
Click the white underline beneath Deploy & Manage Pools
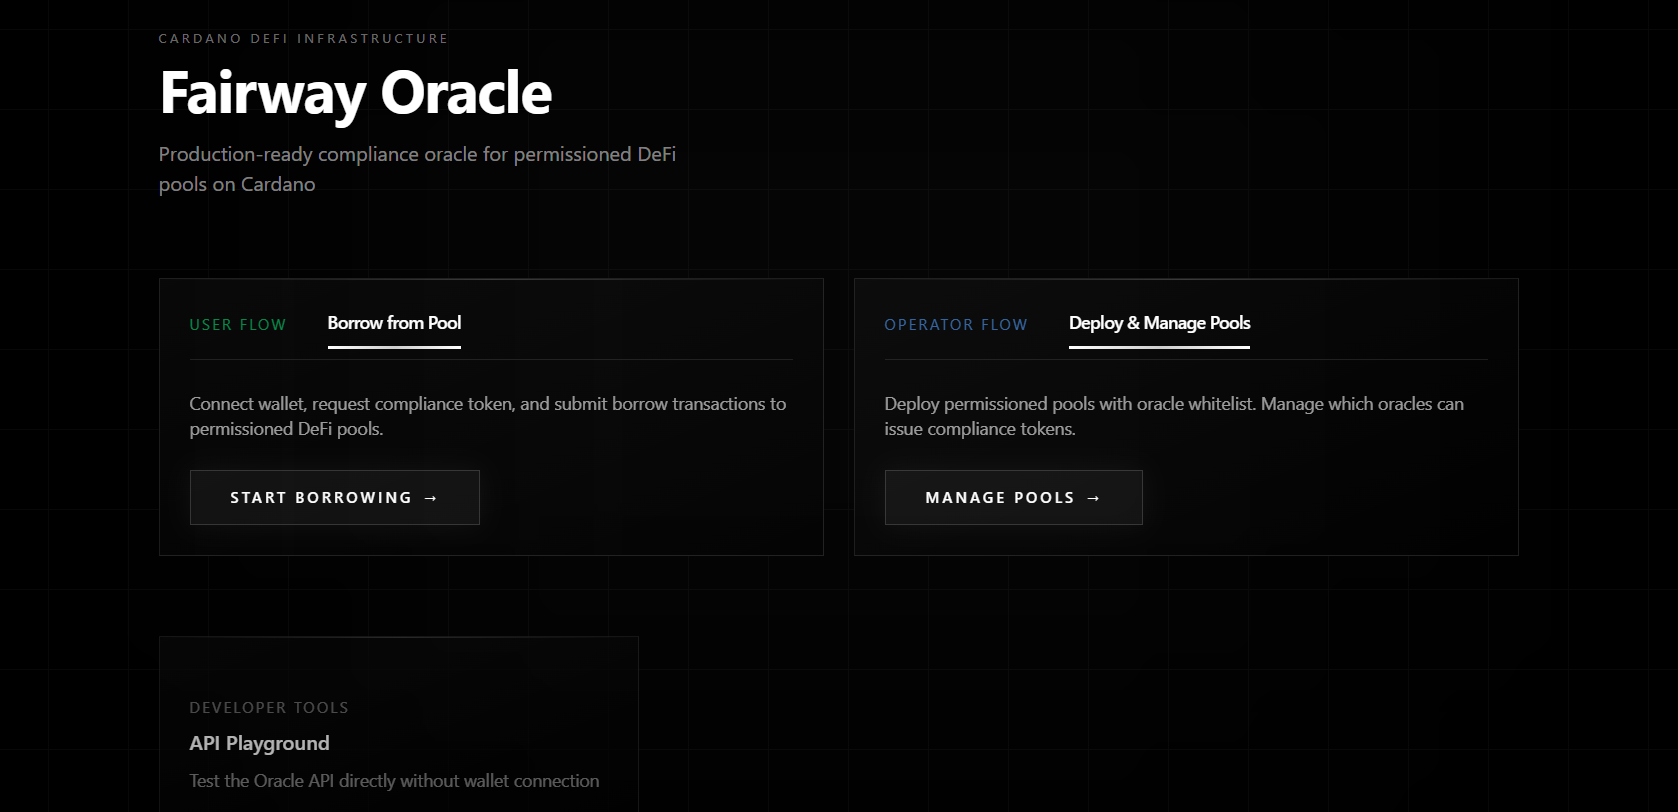tap(1159, 347)
